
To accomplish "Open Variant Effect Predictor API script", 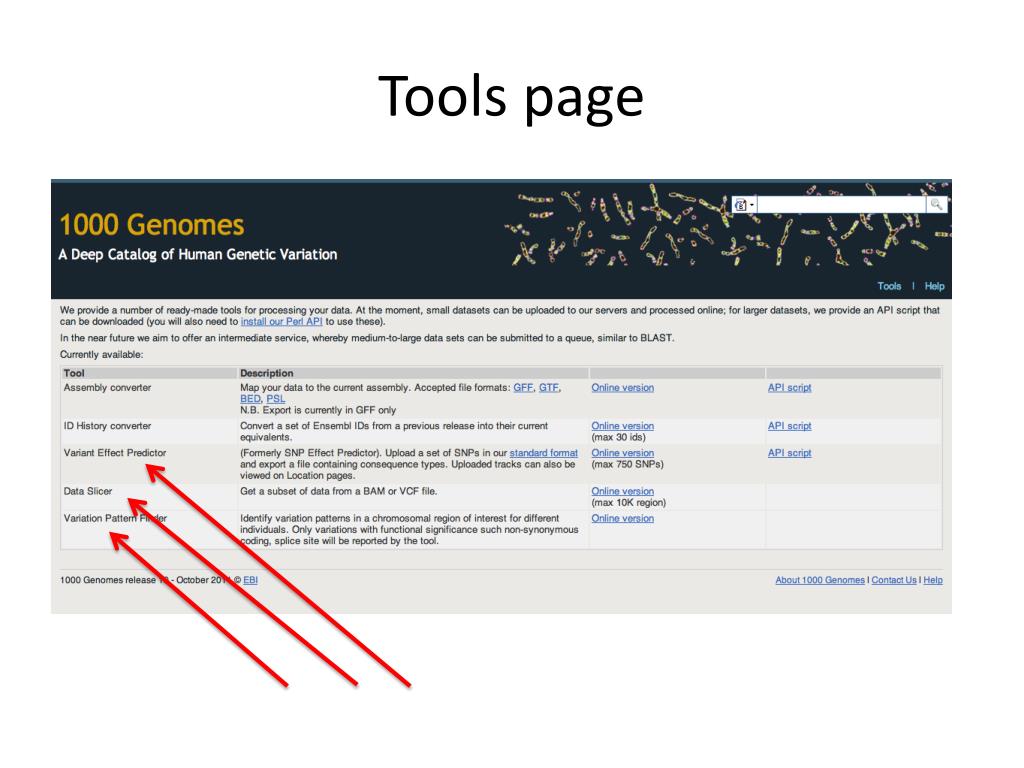I will click(x=790, y=453).
